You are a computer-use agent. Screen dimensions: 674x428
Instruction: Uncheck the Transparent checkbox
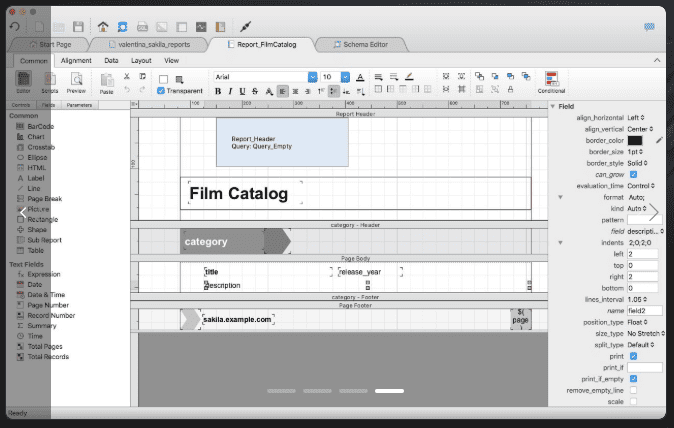click(161, 91)
